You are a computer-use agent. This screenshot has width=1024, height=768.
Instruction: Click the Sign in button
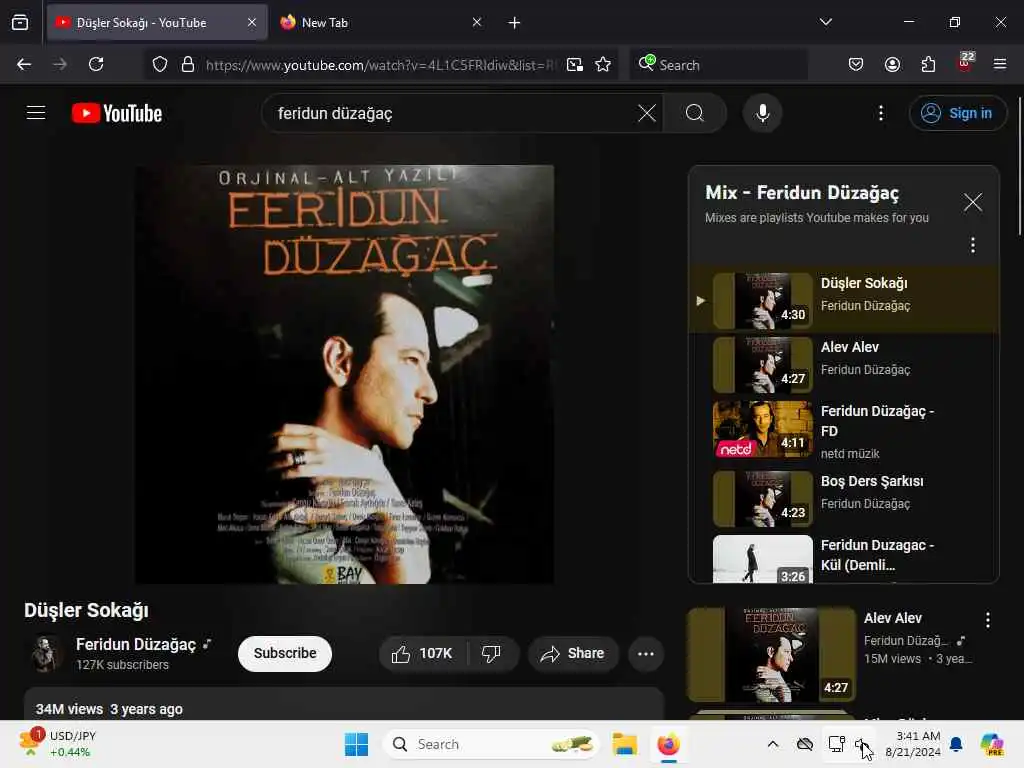[957, 113]
